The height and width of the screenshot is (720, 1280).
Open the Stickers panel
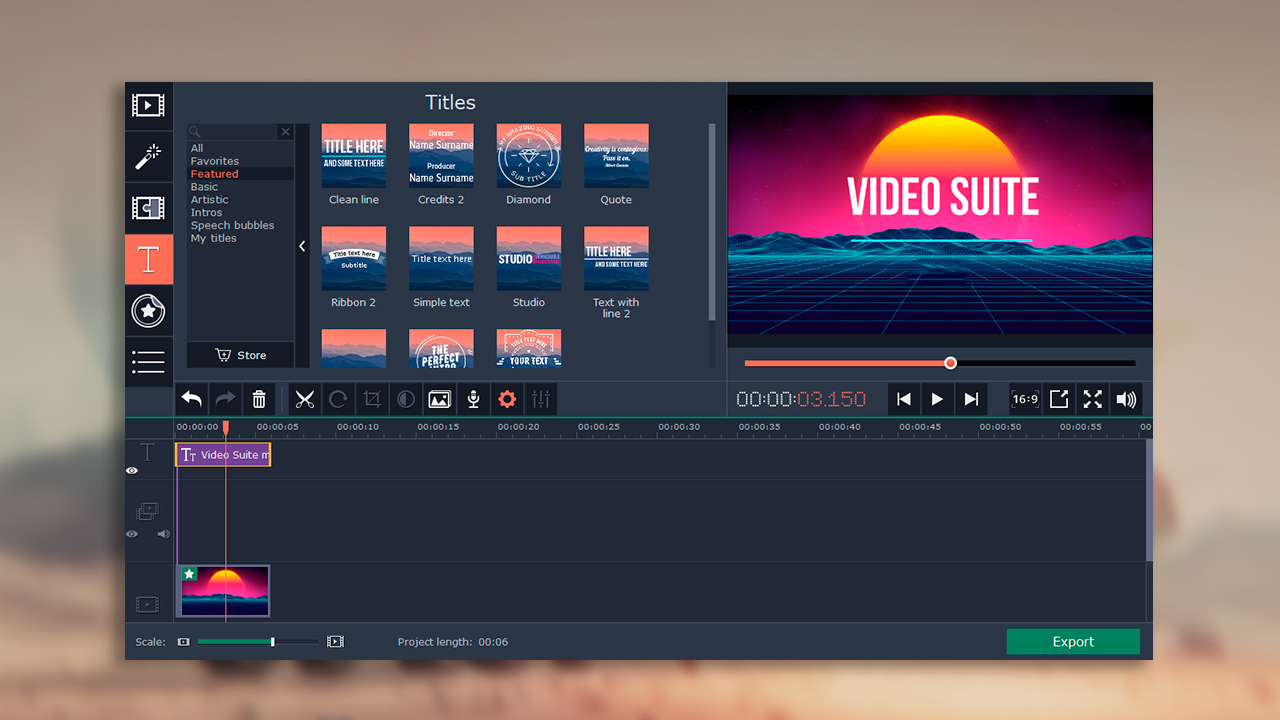(x=148, y=311)
